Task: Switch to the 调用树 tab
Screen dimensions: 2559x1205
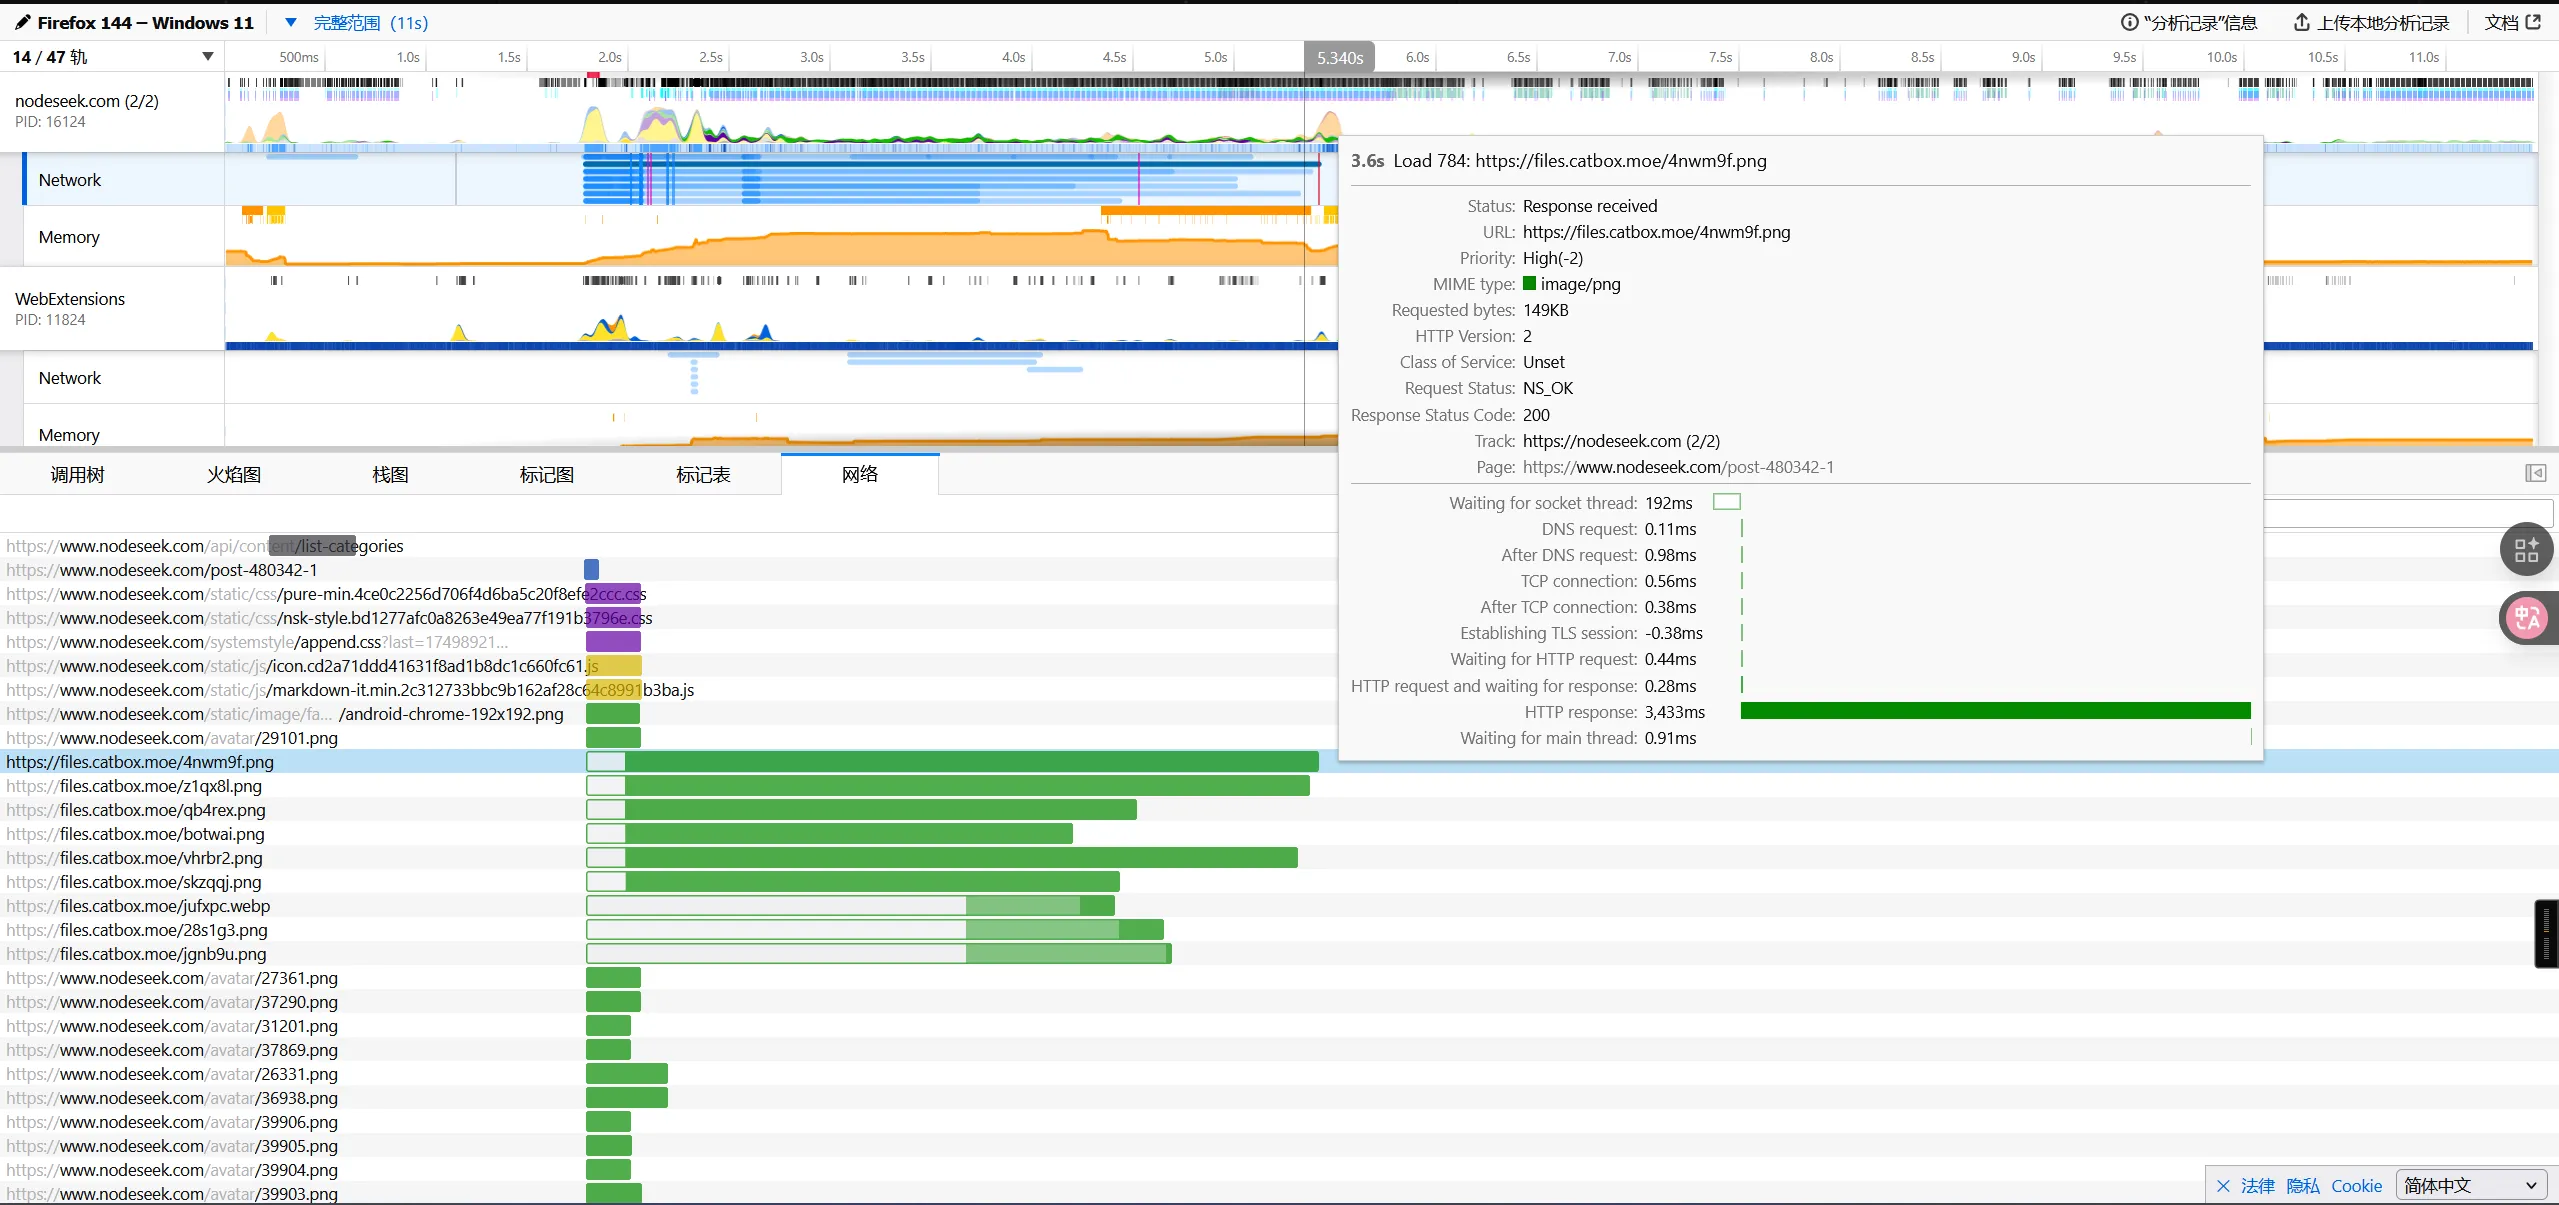Action: click(x=78, y=475)
